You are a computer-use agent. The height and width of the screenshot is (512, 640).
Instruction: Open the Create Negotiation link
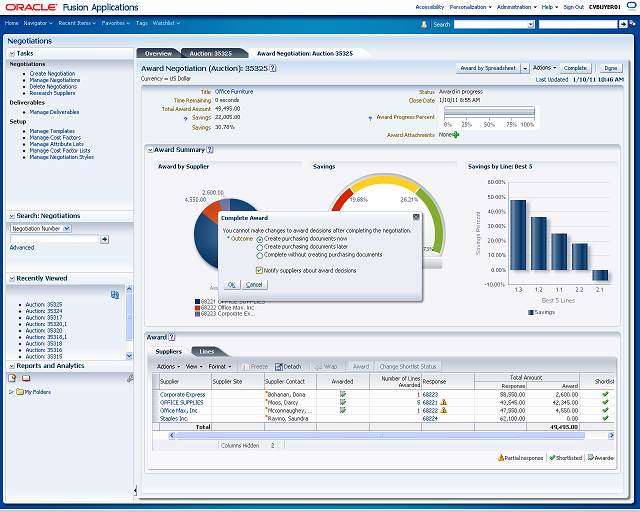(52, 73)
